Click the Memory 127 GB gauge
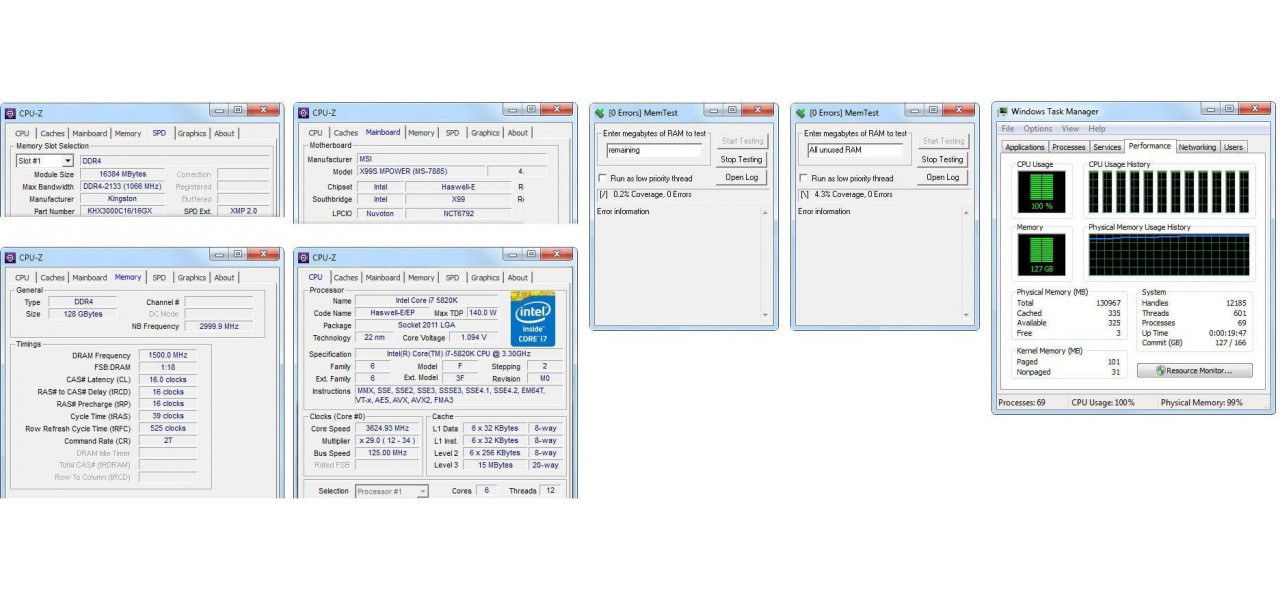1280x600 pixels. 1041,254
